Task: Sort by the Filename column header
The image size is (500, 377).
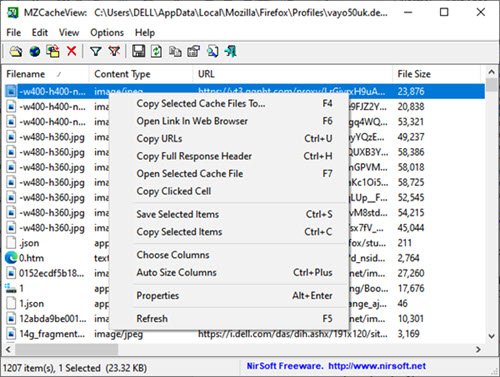Action: click(46, 74)
